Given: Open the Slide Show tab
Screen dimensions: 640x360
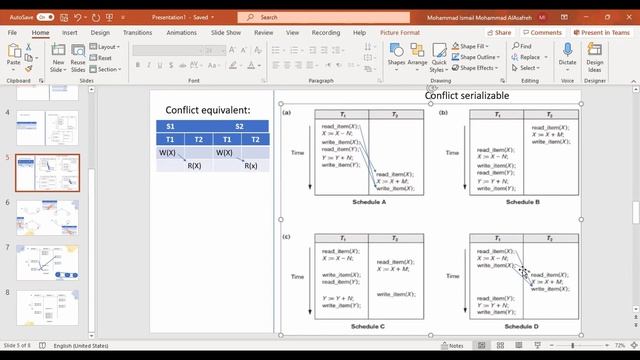Looking at the screenshot, I should click(x=226, y=32).
